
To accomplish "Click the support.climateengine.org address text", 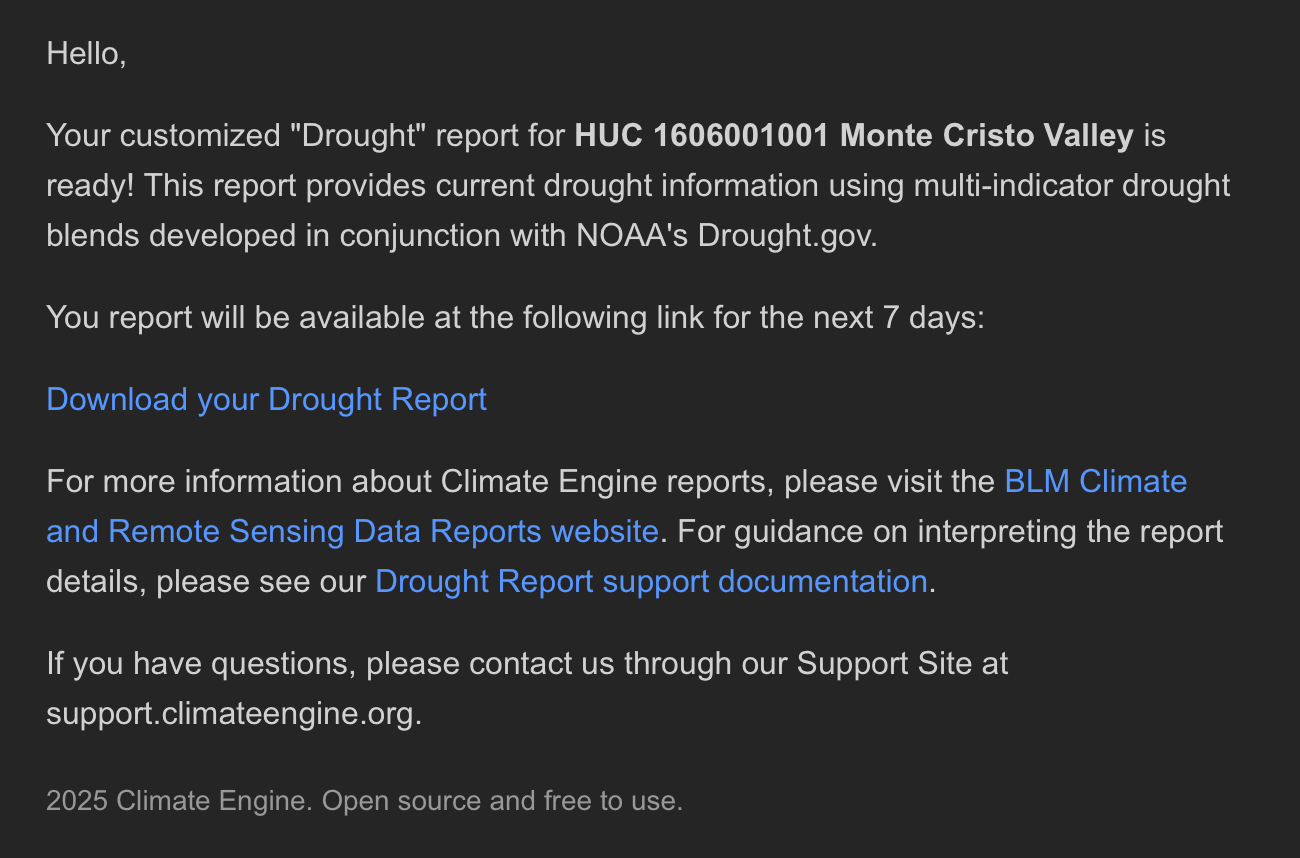I will coord(233,714).
